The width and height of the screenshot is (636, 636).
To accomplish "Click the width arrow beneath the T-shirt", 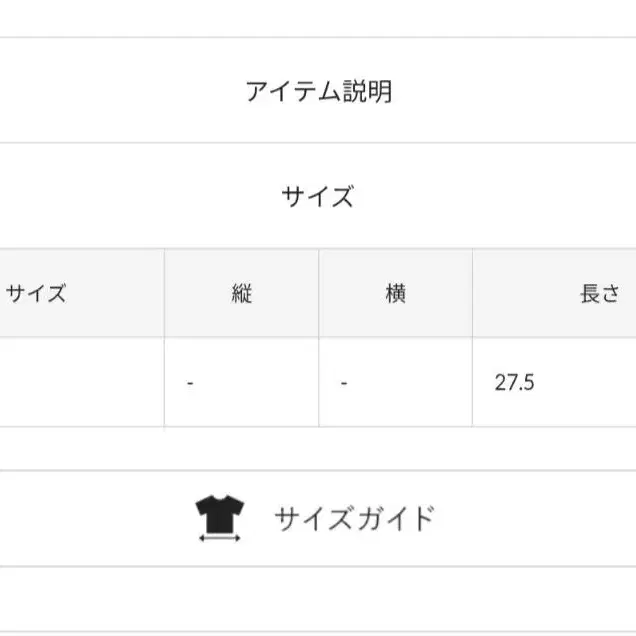I will pos(219,538).
